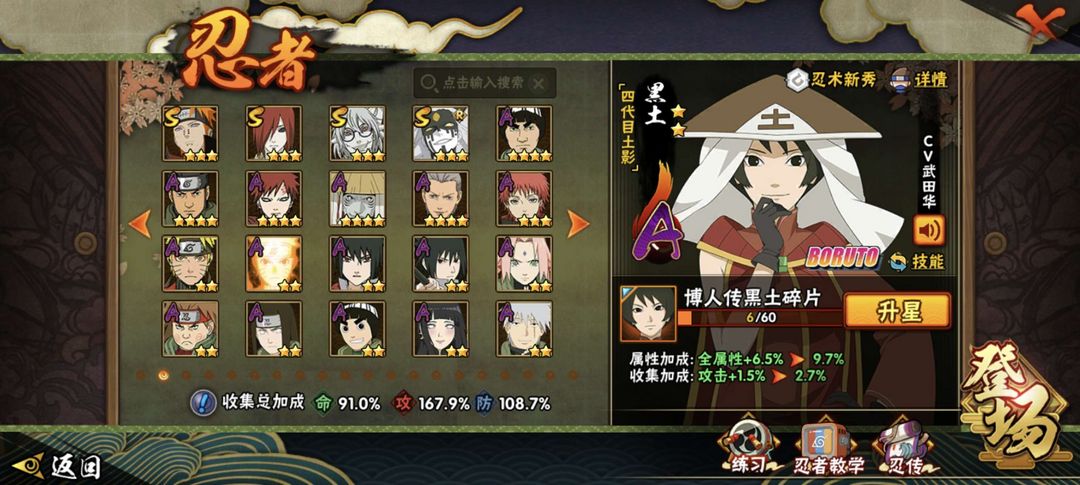This screenshot has height=485, width=1080.
Task: Click the blue info icon beside 收集总加成
Action: click(x=203, y=402)
